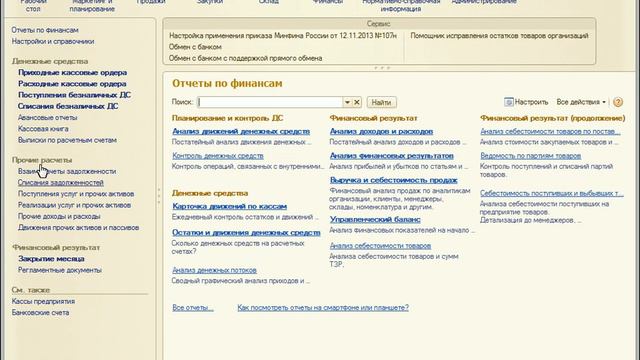Screen dimensions: 640x360
Task: Open Закрытие месяца
Action: tap(51, 259)
